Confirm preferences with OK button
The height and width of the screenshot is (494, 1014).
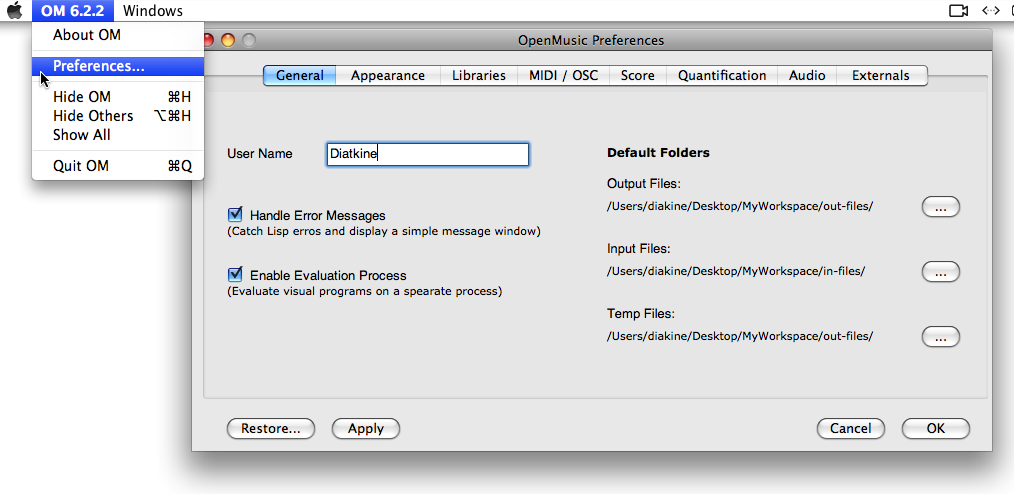[x=936, y=428]
